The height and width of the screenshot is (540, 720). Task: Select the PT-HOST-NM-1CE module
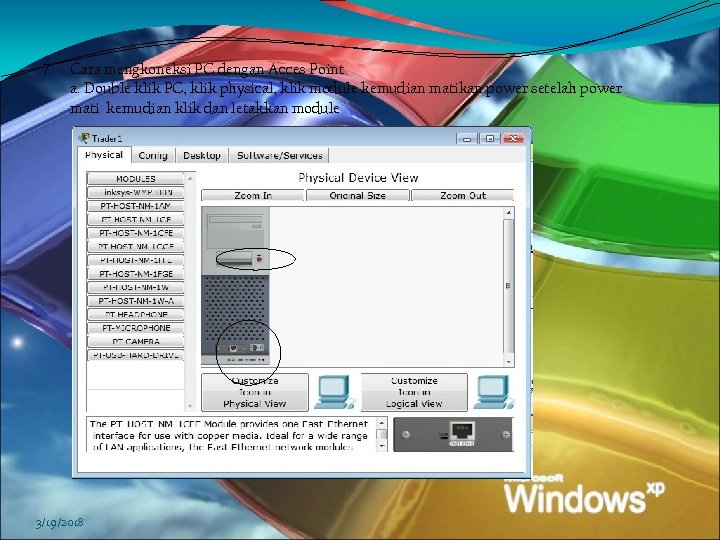point(135,219)
